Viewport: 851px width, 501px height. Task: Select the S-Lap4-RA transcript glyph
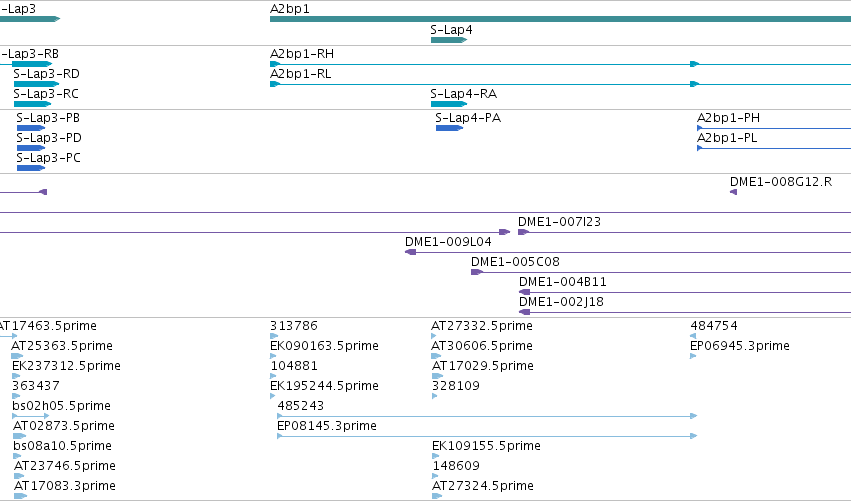[449, 104]
